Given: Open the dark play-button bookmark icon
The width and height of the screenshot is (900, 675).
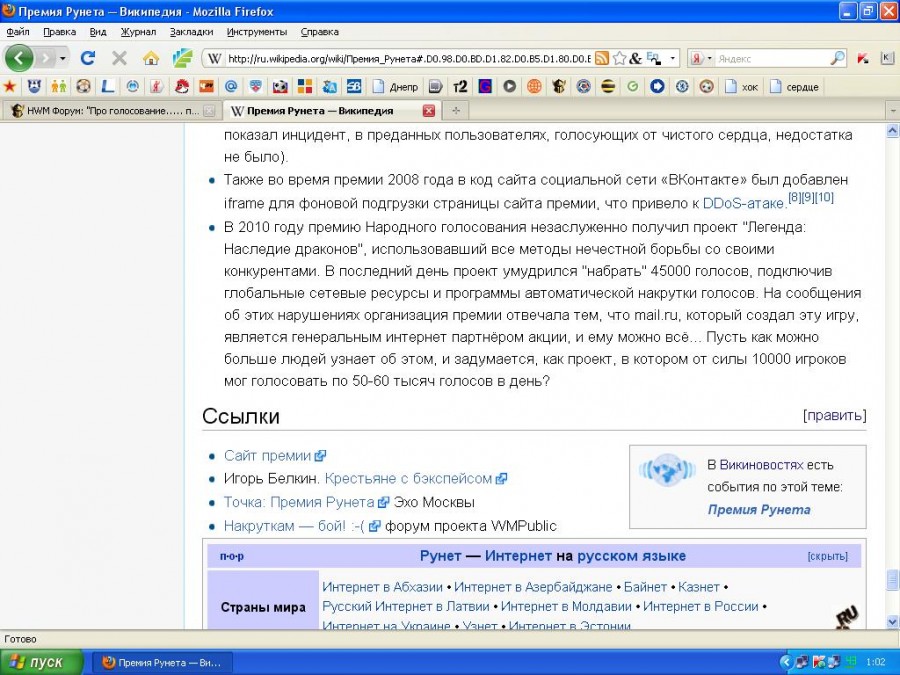Looking at the screenshot, I should coord(510,87).
